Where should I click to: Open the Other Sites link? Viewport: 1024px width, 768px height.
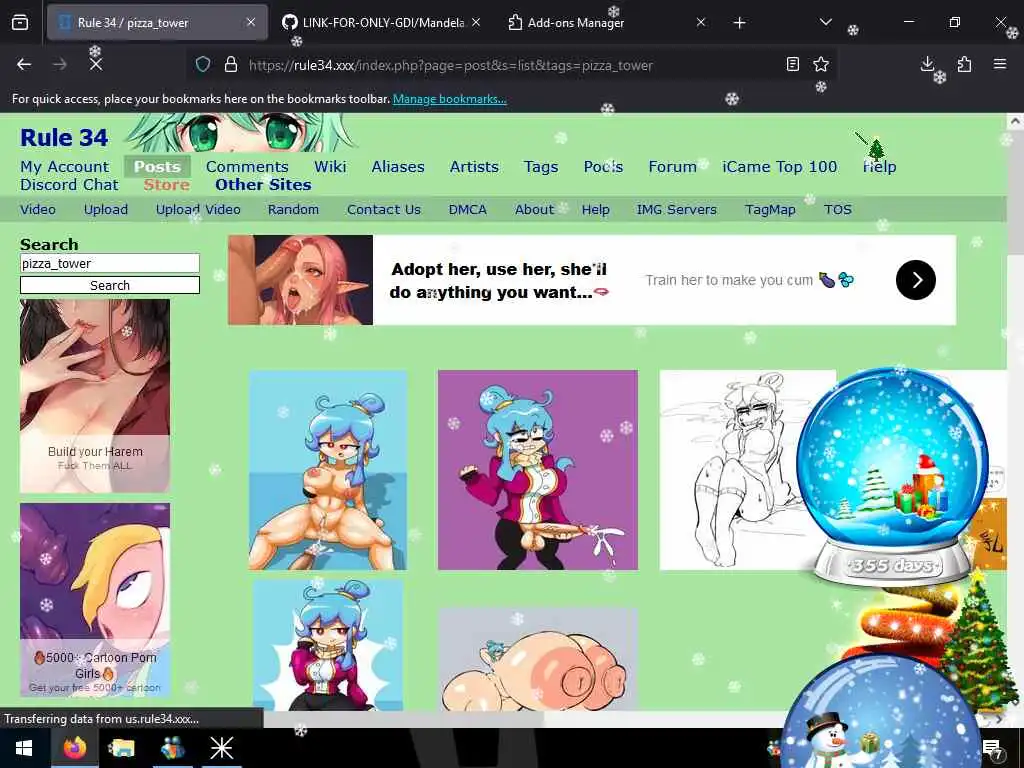[x=263, y=185]
